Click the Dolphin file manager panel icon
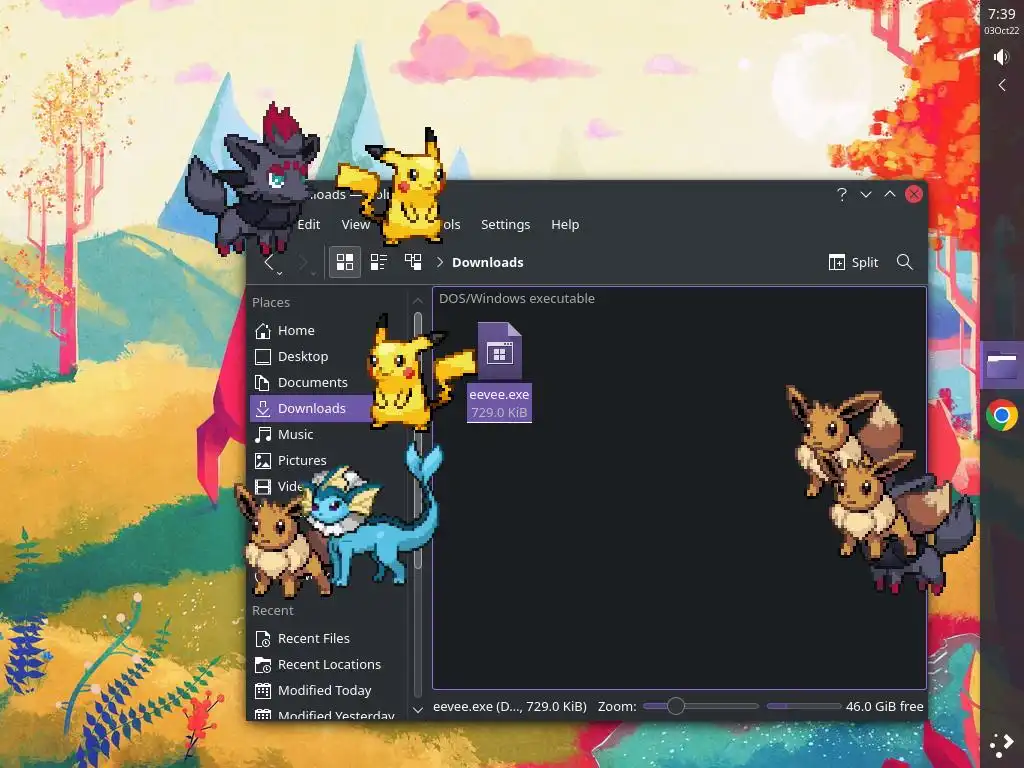Screen dimensions: 1024x768 [1002, 364]
